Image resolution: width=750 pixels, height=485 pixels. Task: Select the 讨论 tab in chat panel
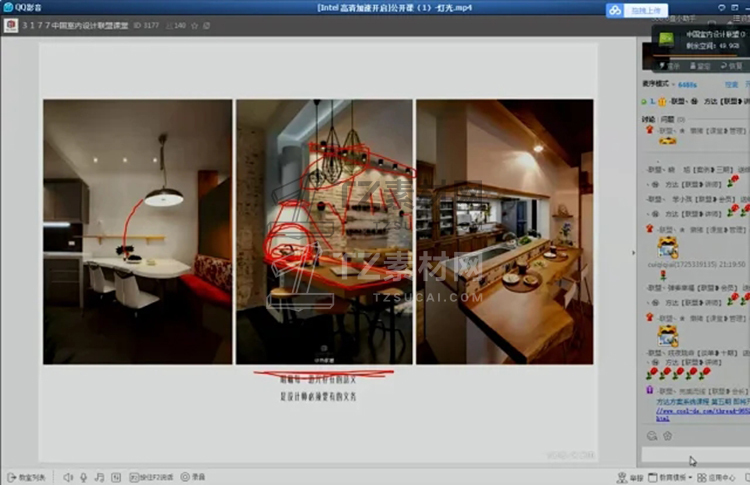point(649,119)
